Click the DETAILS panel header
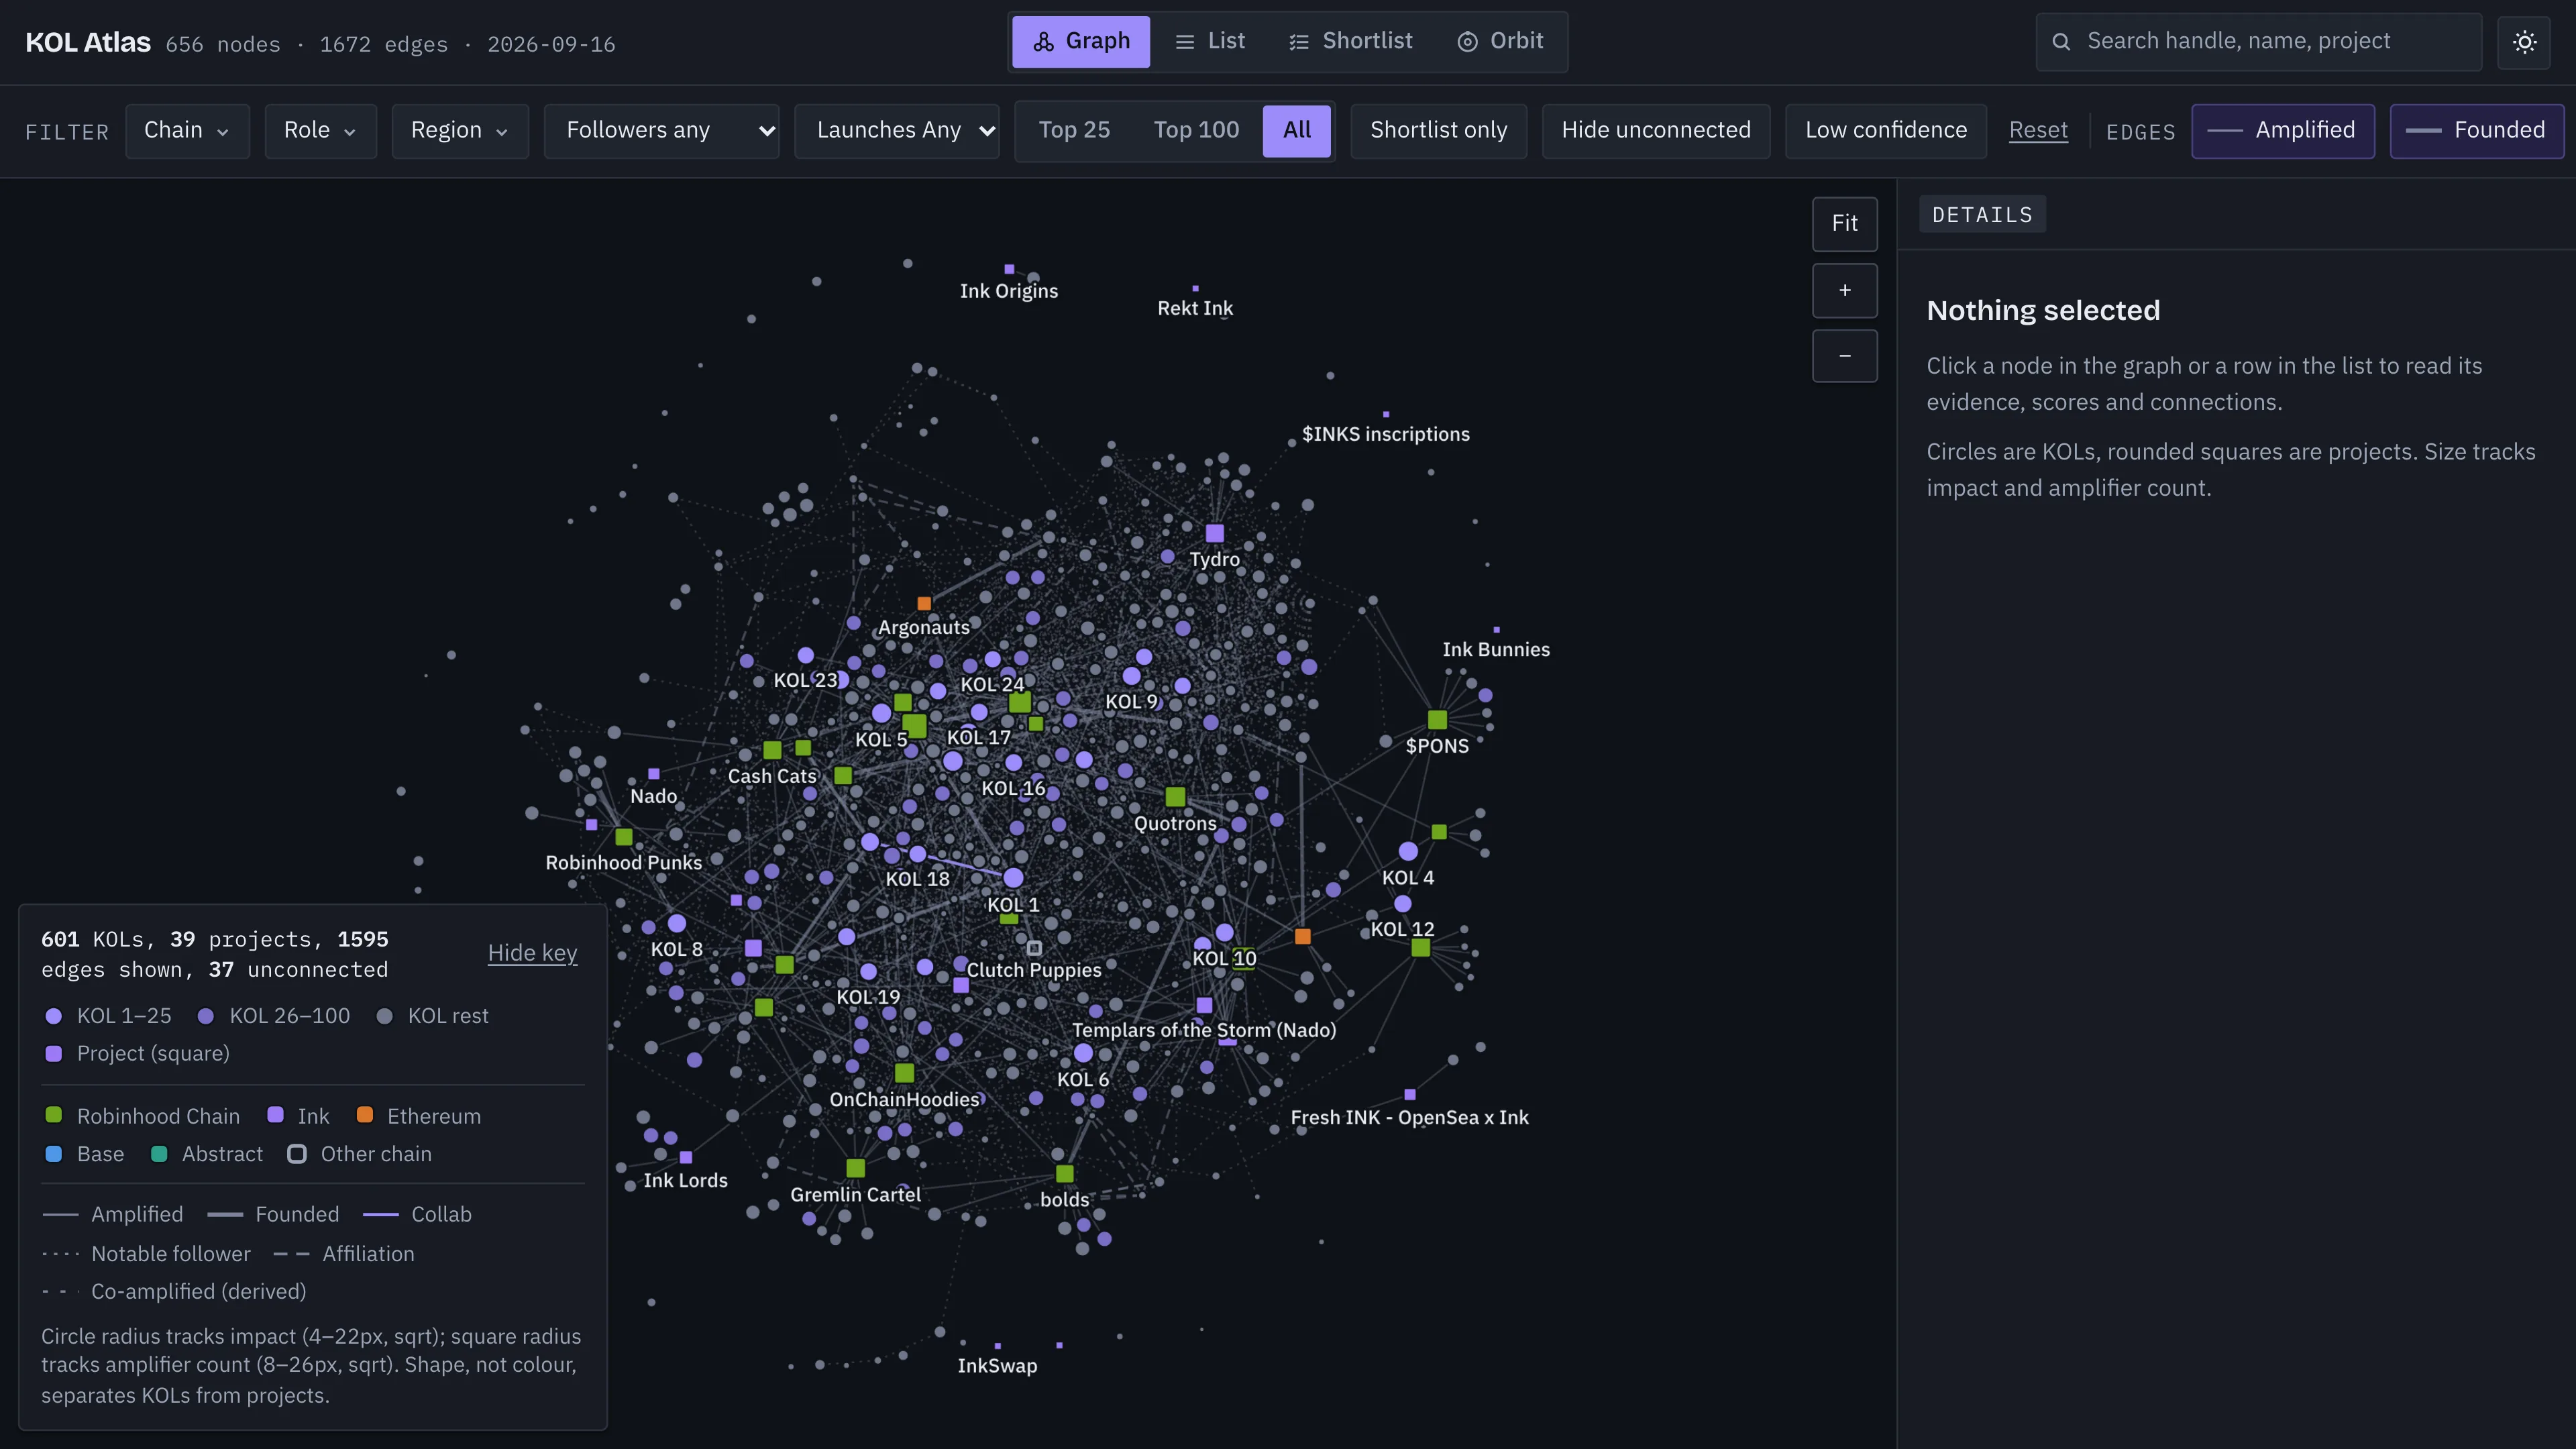The image size is (2576, 1449). [x=1982, y=215]
